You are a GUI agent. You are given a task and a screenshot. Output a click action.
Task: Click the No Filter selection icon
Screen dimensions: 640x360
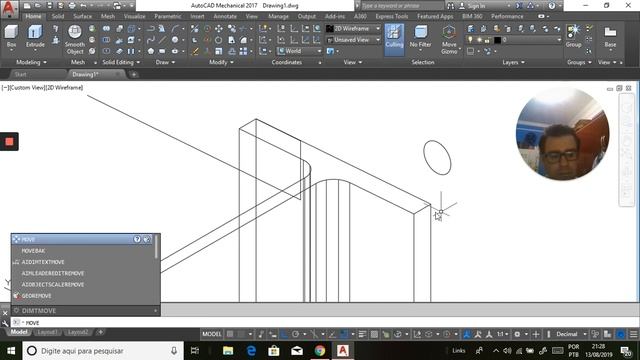point(420,37)
